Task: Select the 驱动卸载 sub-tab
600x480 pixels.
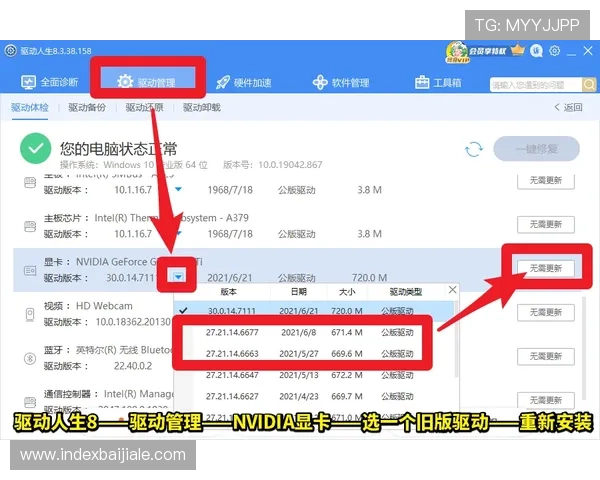Action: pyautogui.click(x=202, y=108)
